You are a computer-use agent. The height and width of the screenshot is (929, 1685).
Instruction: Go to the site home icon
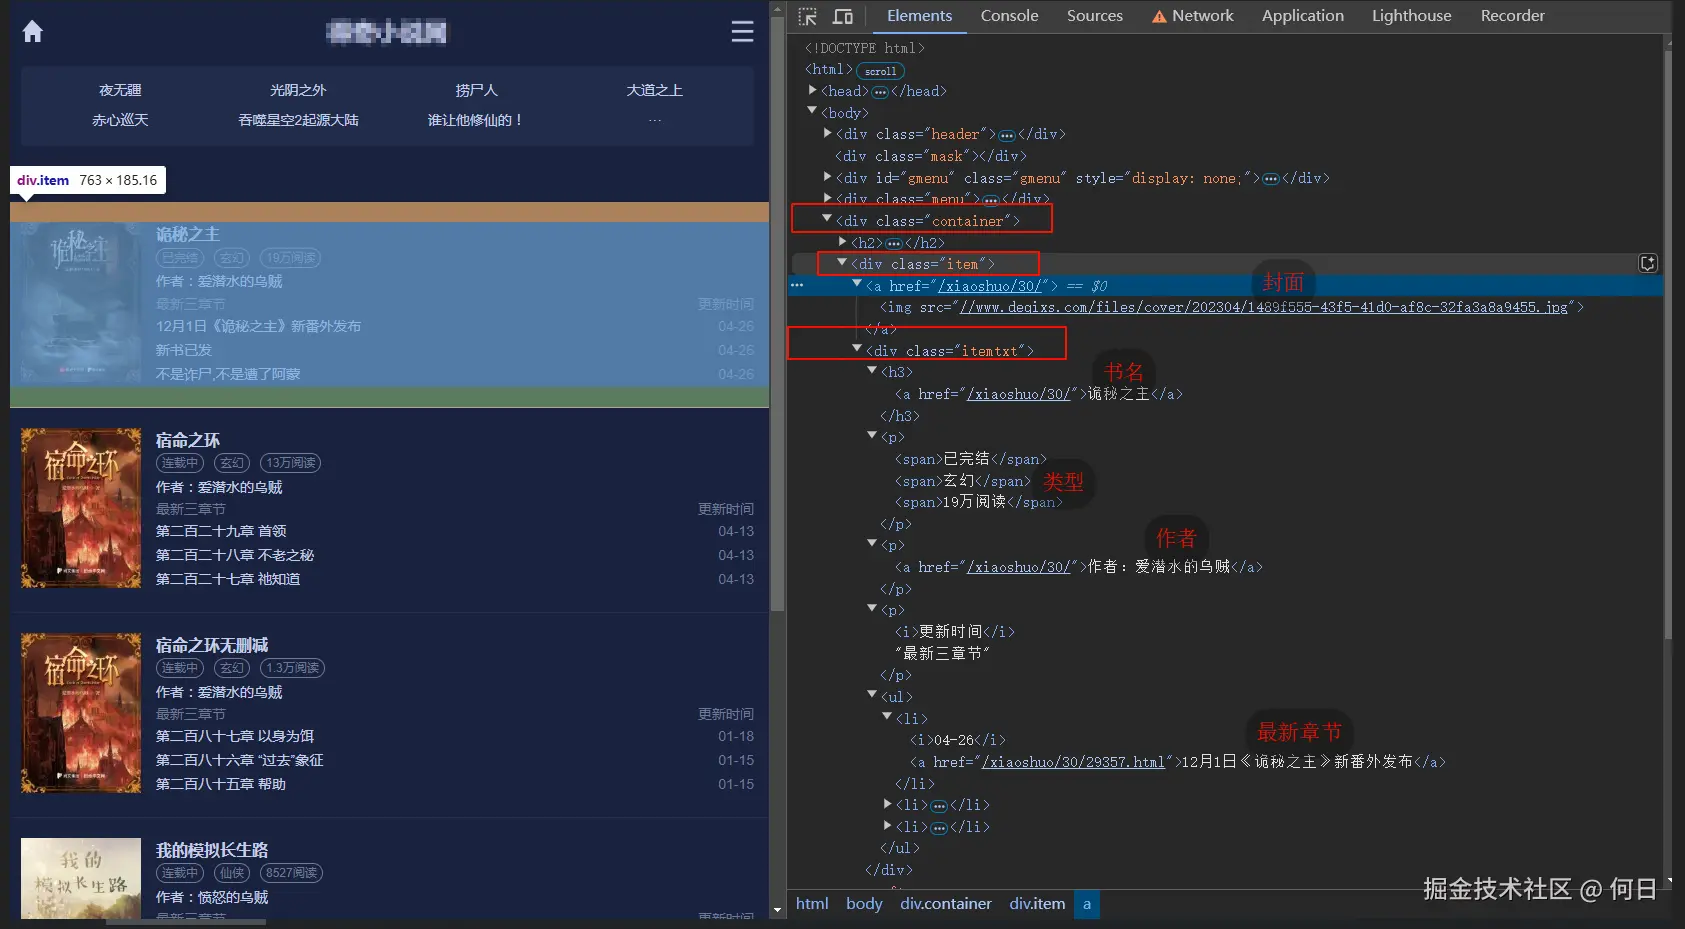33,32
